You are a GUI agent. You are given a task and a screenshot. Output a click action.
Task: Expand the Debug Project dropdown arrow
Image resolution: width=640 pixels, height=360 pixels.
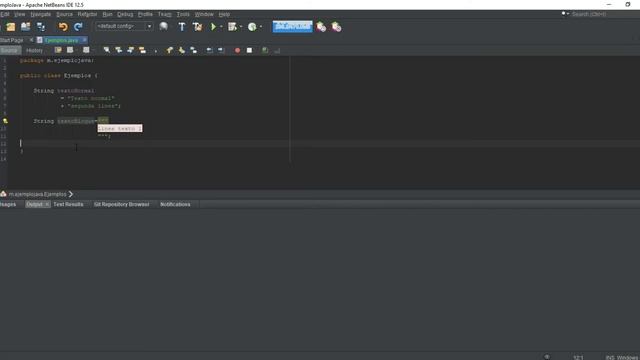click(241, 27)
